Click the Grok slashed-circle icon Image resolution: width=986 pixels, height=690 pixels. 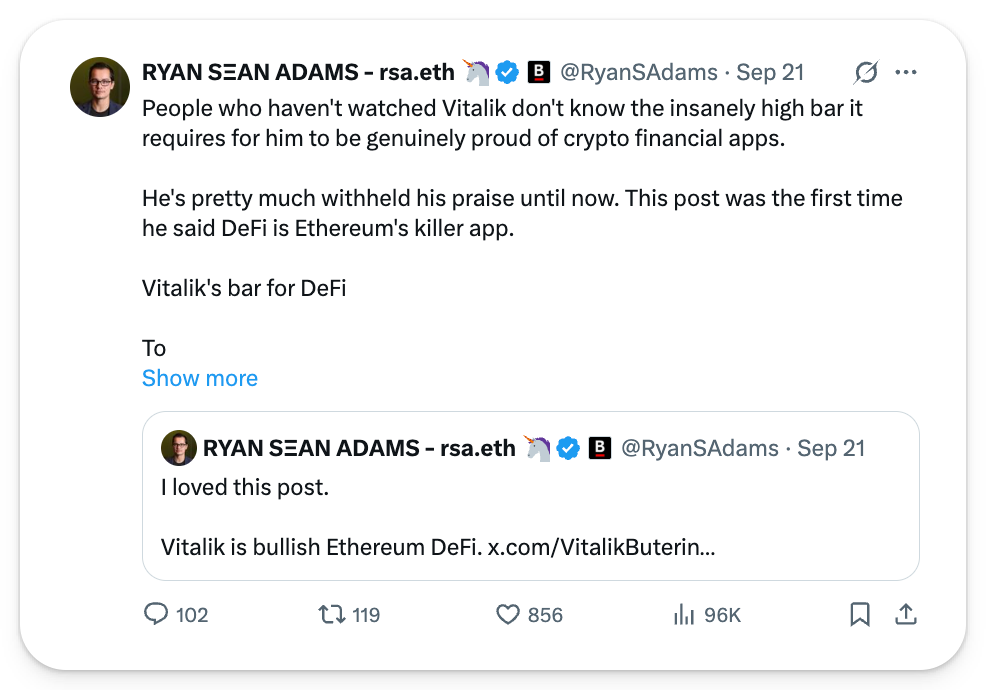pyautogui.click(x=866, y=72)
